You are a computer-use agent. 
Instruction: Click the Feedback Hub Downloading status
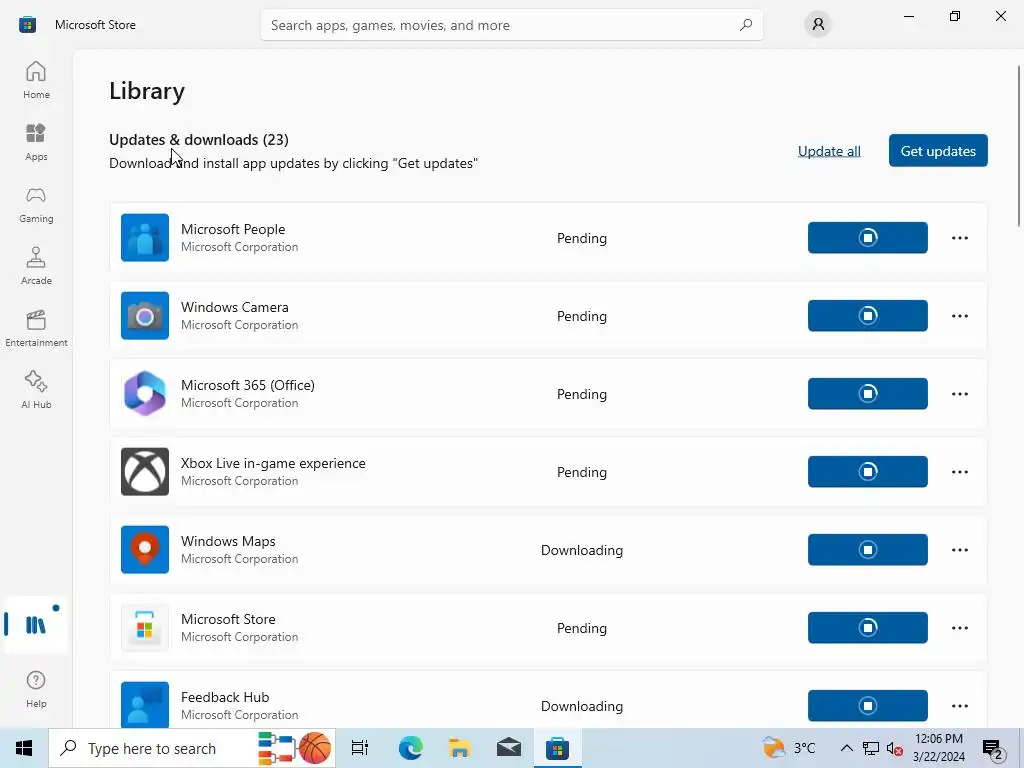coord(582,706)
